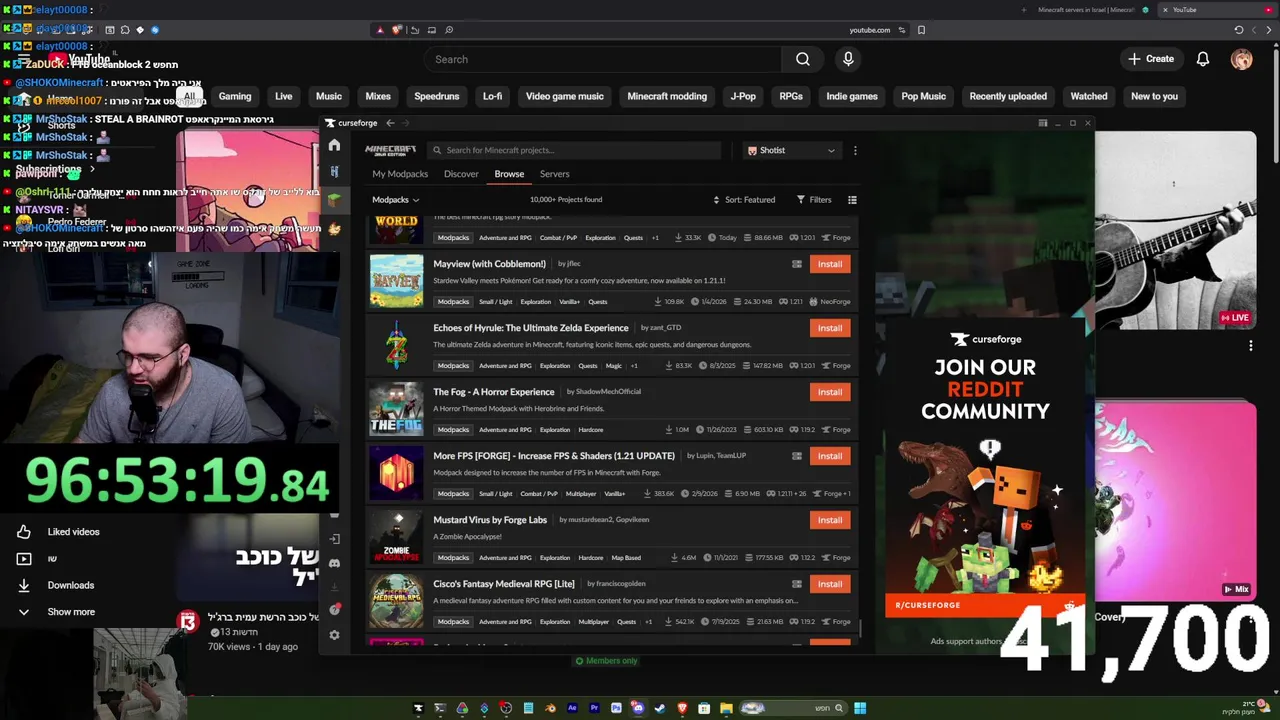Open CurseForge home icon in sidebar
The width and height of the screenshot is (1280, 720).
pyautogui.click(x=334, y=145)
